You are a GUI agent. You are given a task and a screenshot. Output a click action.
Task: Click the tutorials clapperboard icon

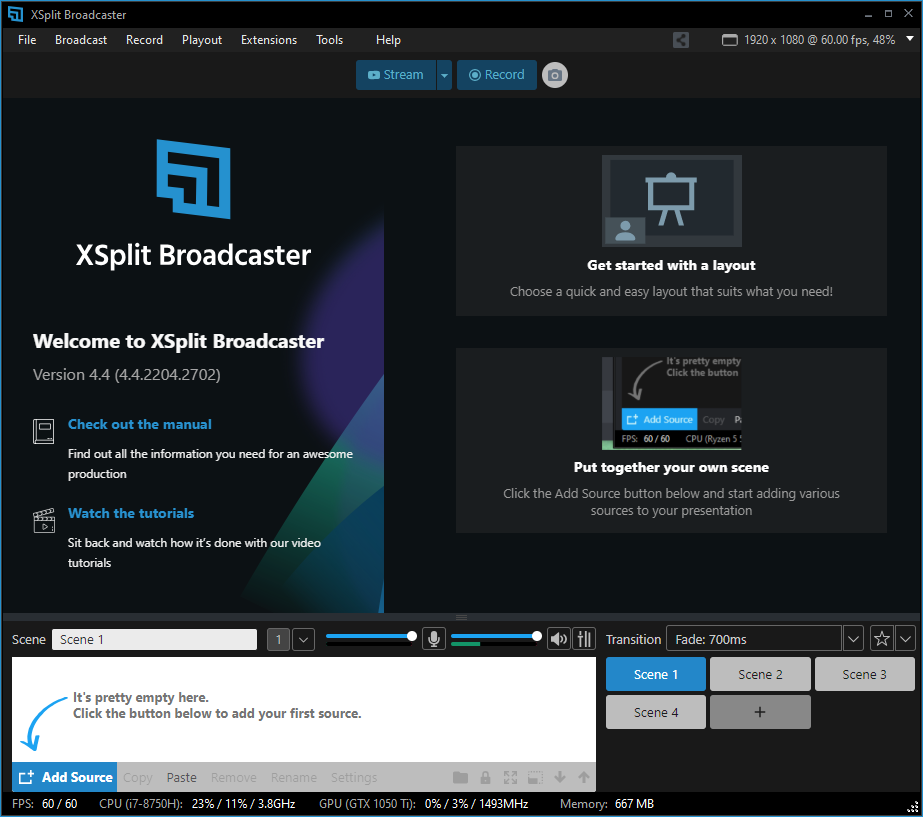point(44,520)
